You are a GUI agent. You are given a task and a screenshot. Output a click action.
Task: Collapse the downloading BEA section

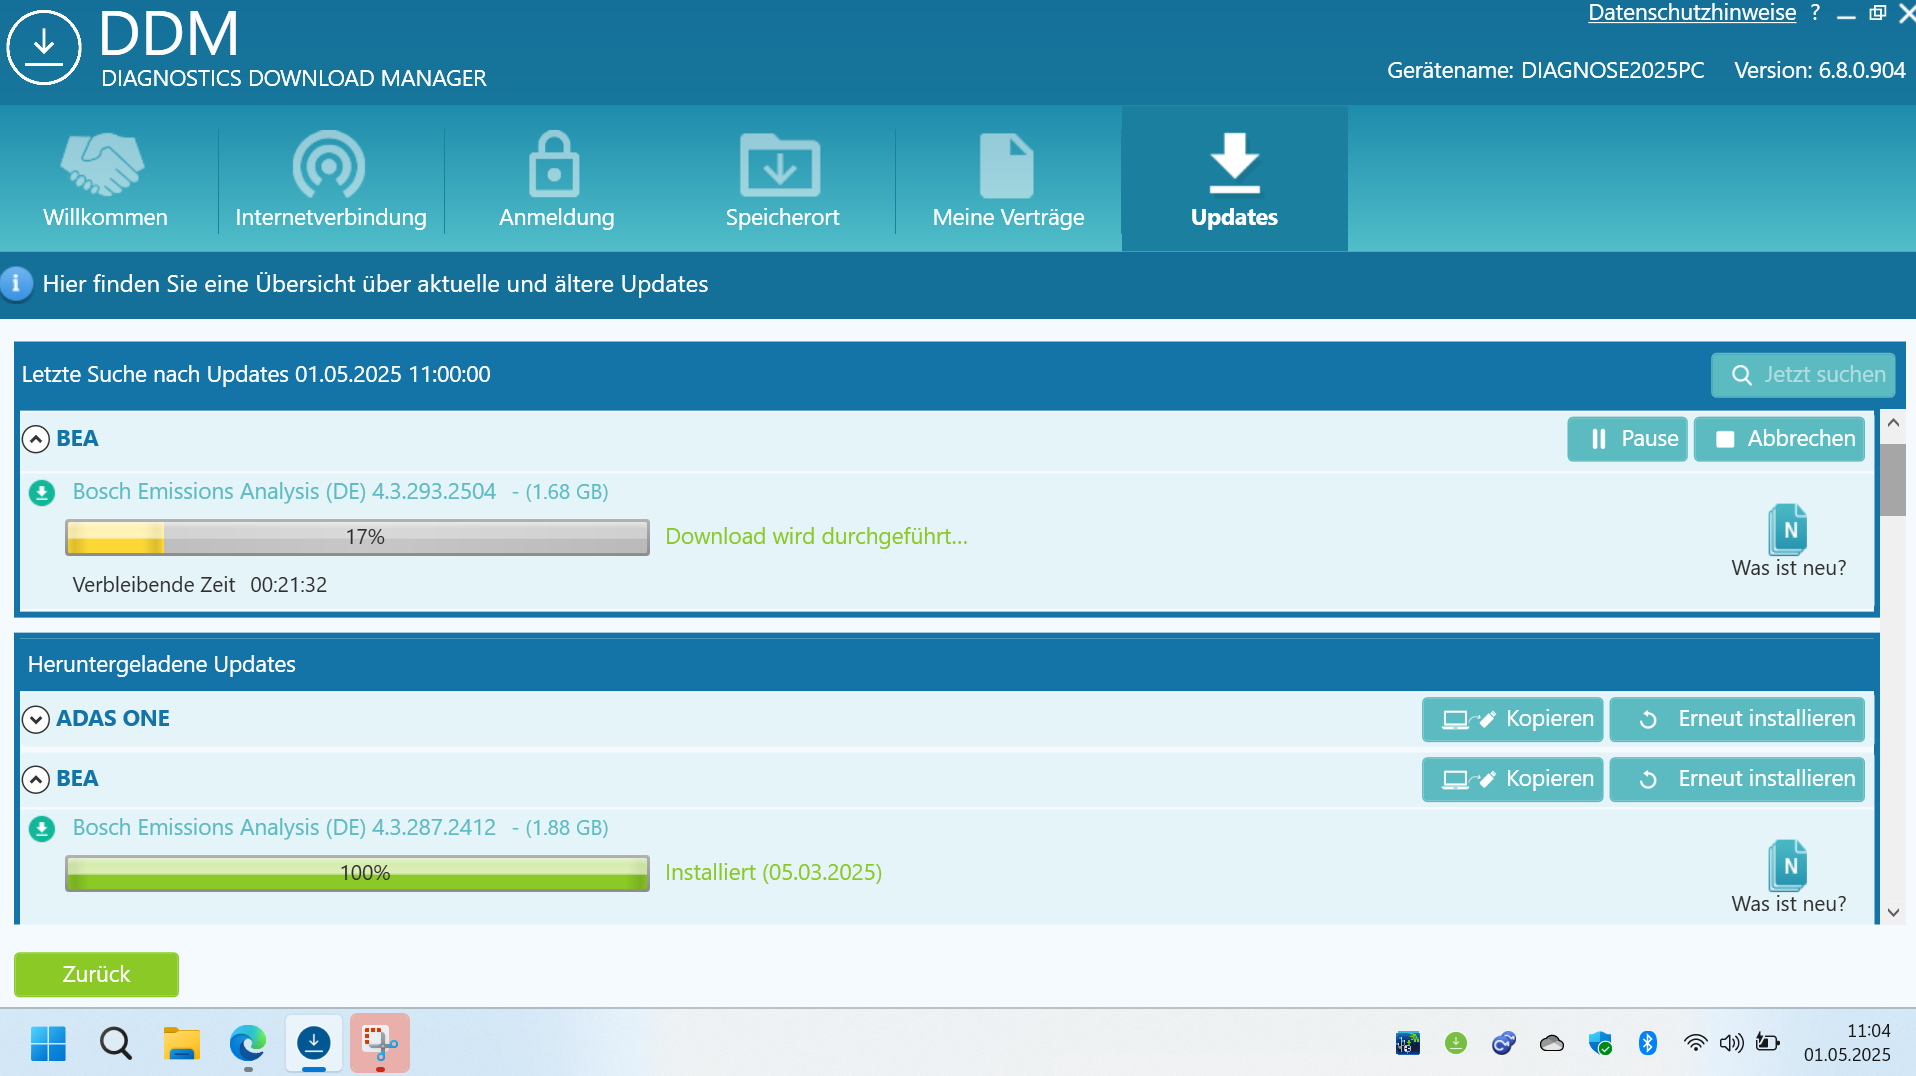pyautogui.click(x=36, y=439)
